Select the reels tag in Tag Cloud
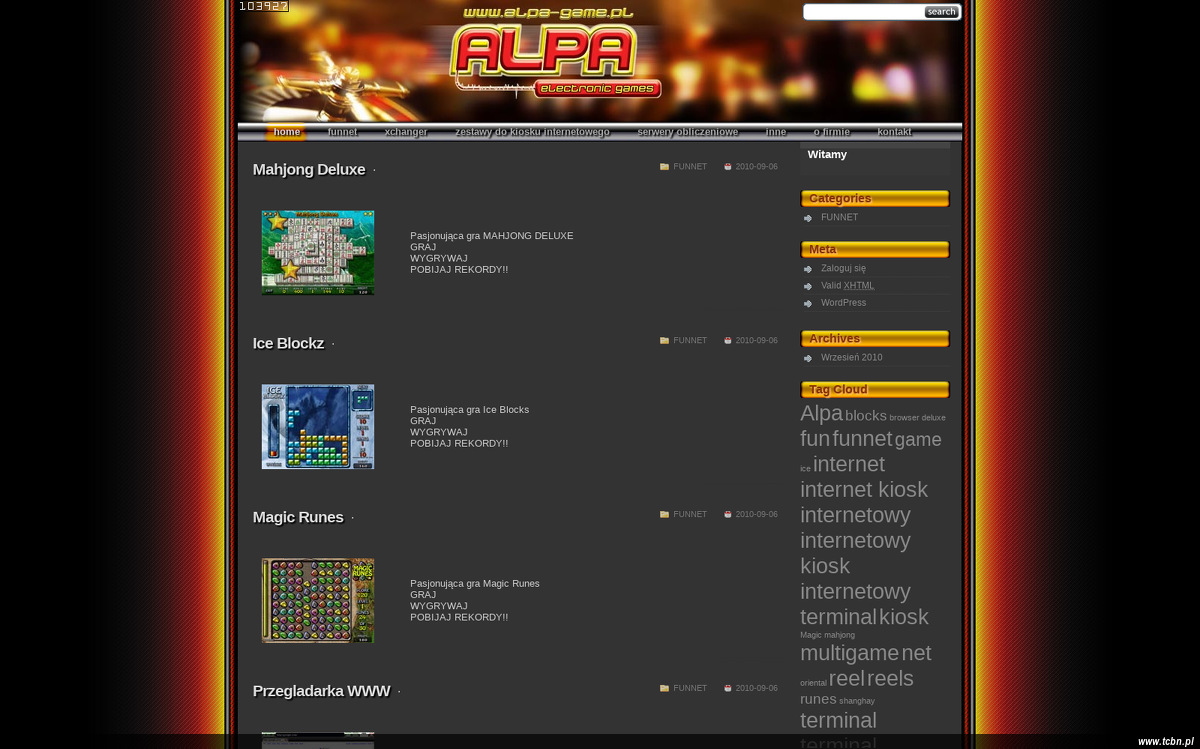1200x749 pixels. (x=890, y=679)
